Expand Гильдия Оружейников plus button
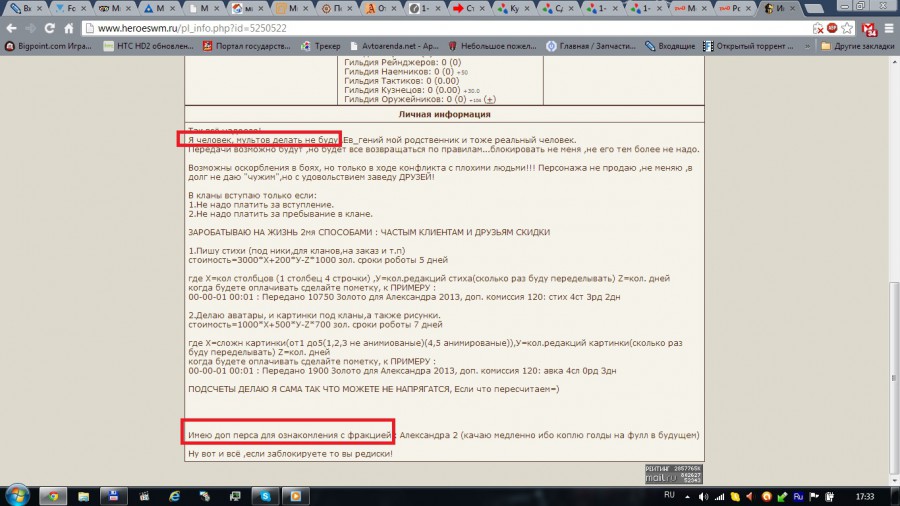900x506 pixels. pyautogui.click(x=490, y=99)
